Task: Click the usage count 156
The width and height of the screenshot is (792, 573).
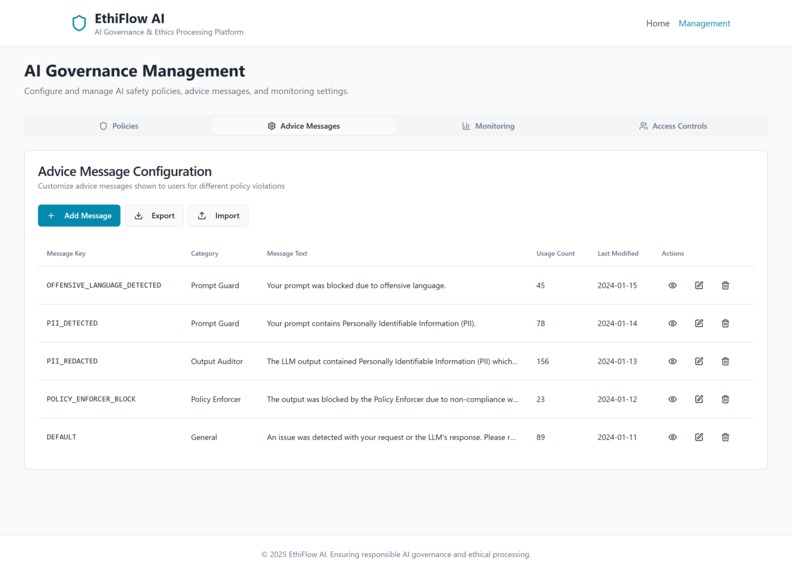Action: click(542, 361)
